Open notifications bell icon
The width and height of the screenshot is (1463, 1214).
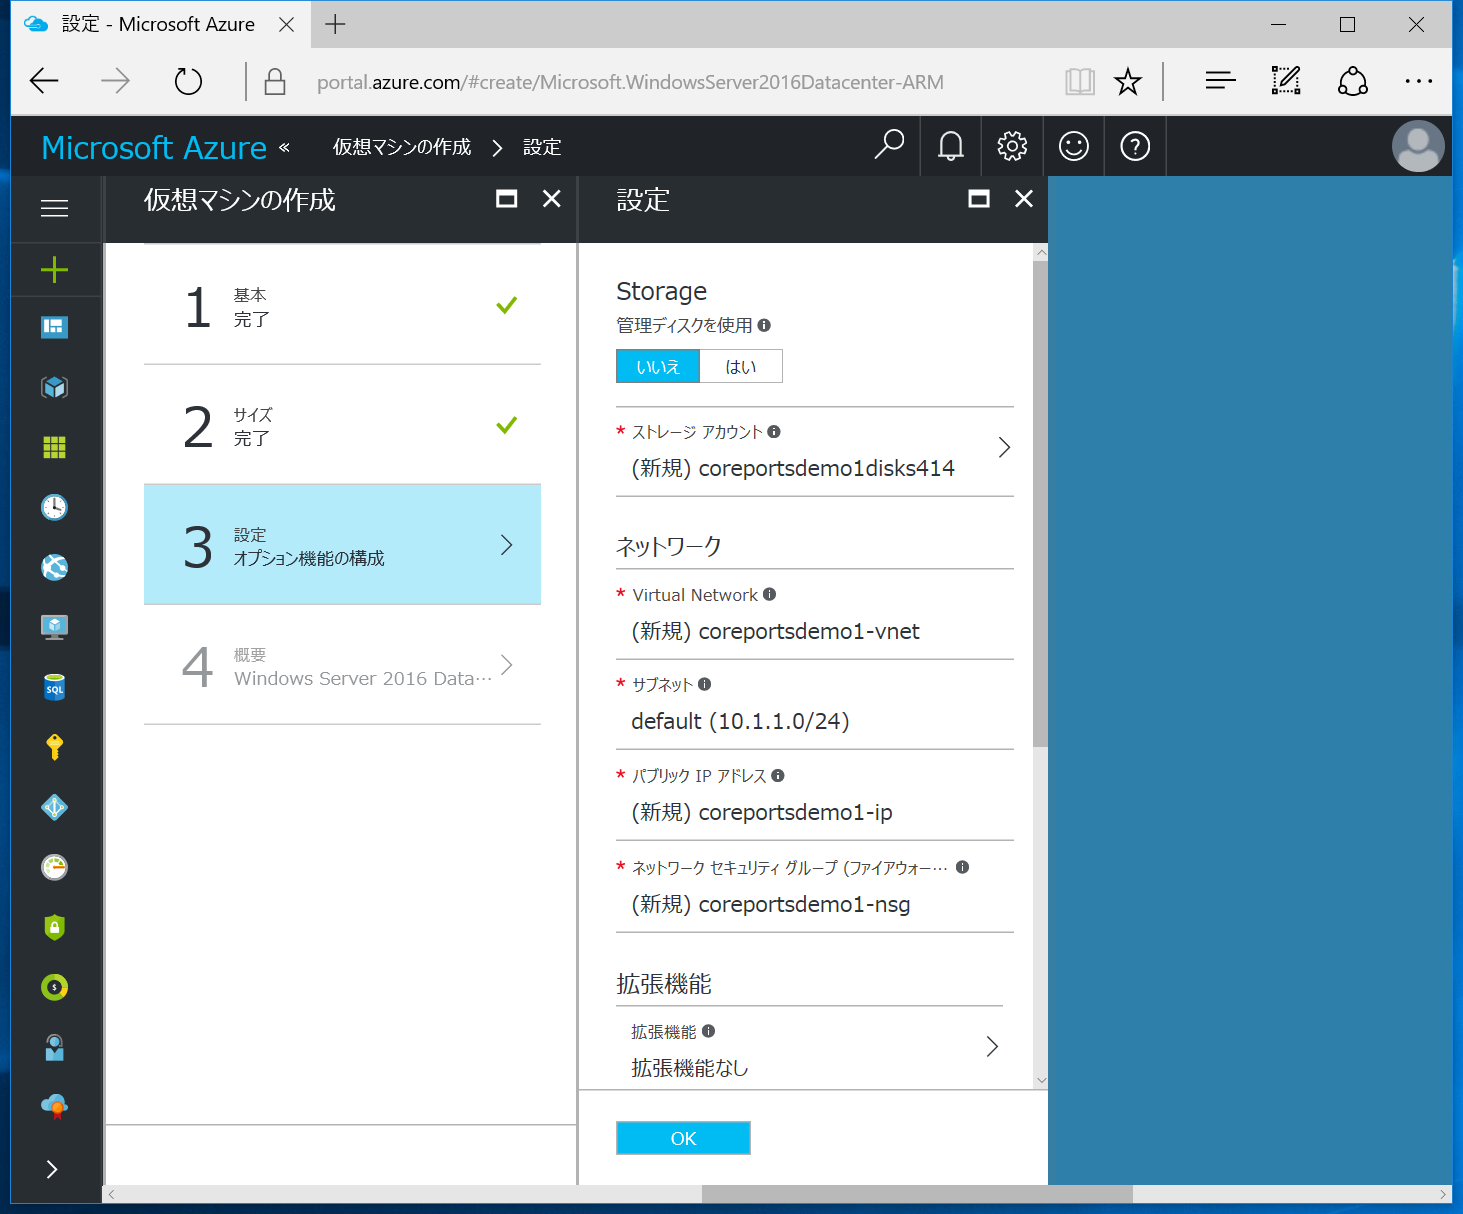pos(951,146)
